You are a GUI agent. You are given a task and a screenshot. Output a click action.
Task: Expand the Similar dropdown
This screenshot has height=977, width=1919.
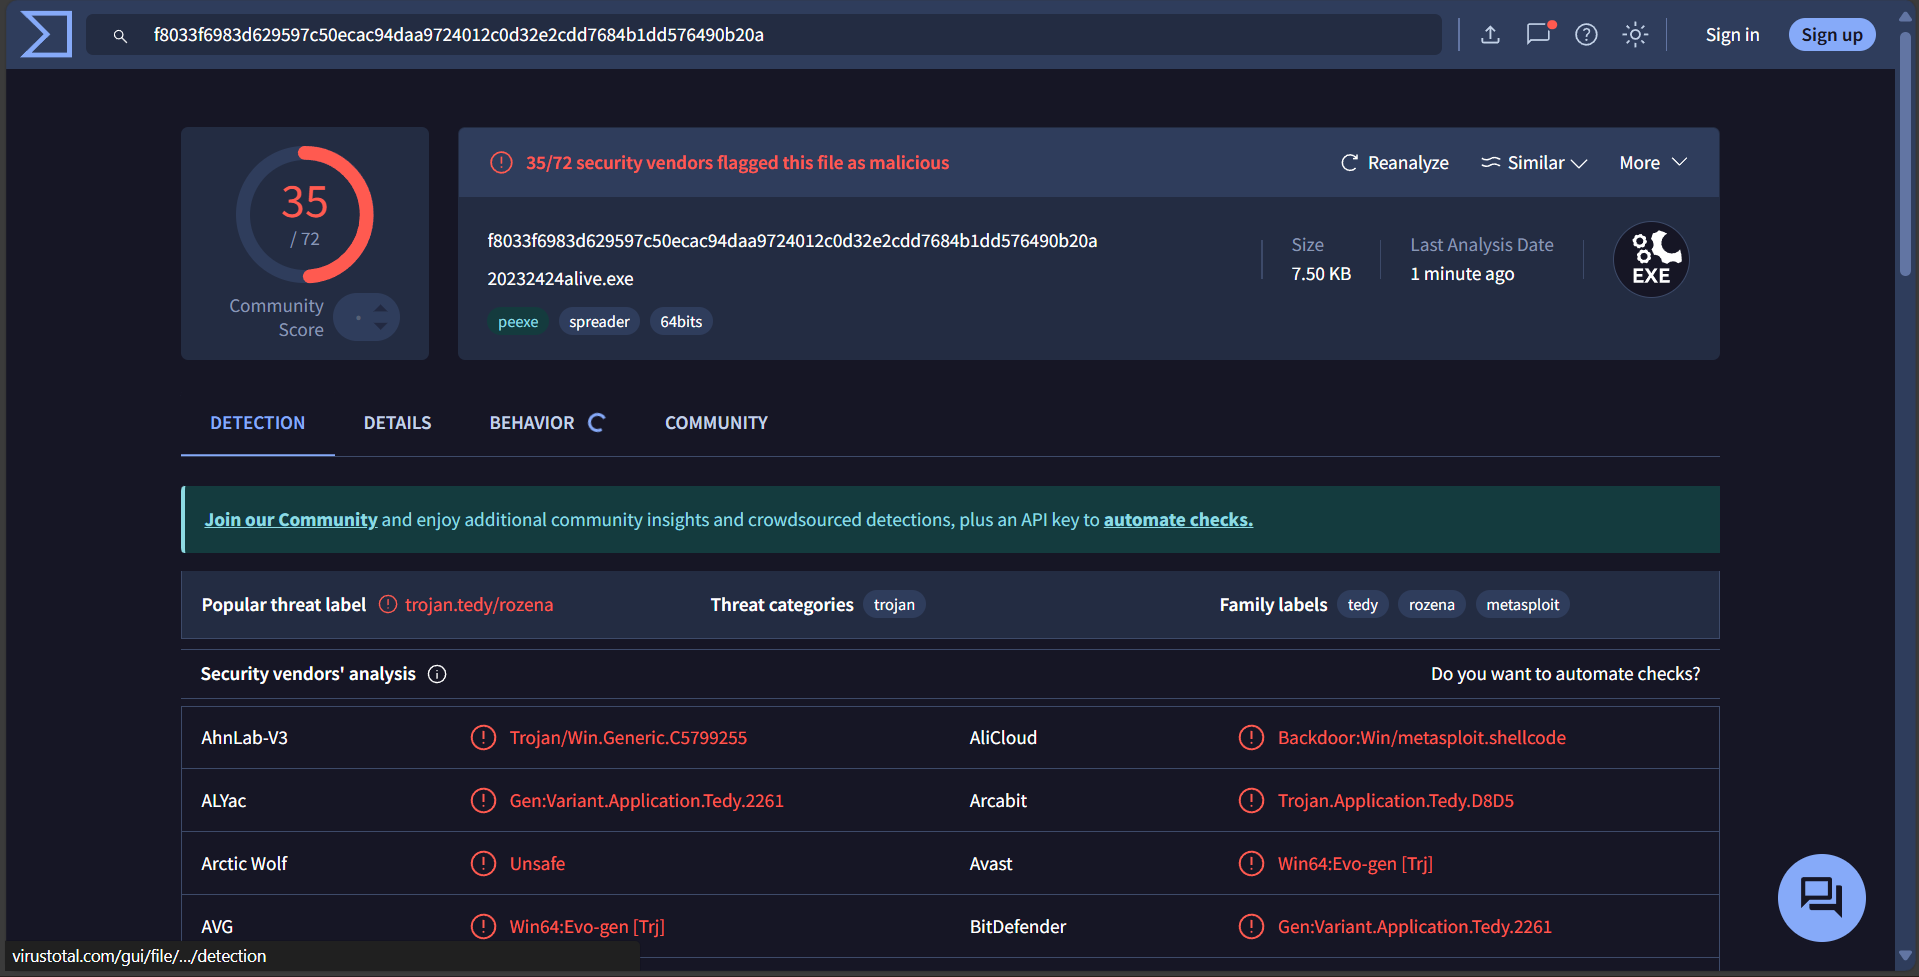[x=1534, y=163]
